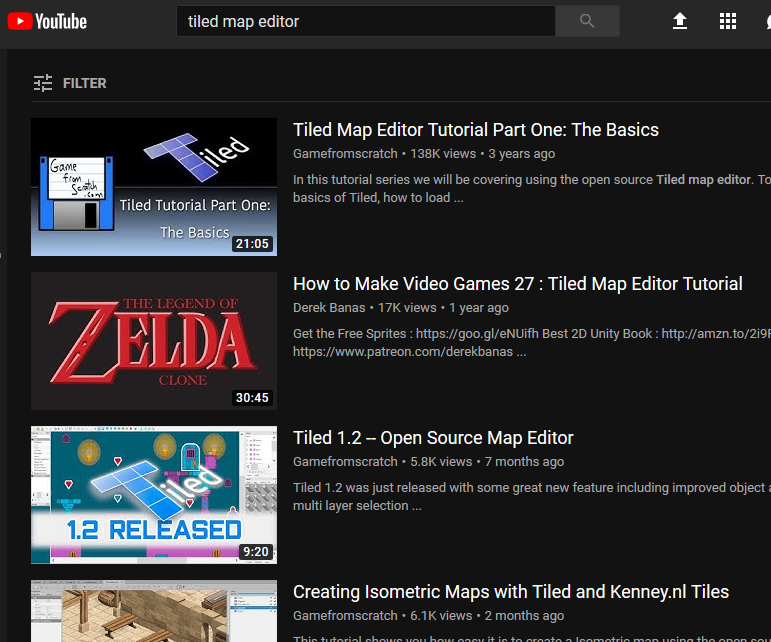
Task: Open Gamefromscratch channel under Isometric Maps video
Action: [x=345, y=615]
